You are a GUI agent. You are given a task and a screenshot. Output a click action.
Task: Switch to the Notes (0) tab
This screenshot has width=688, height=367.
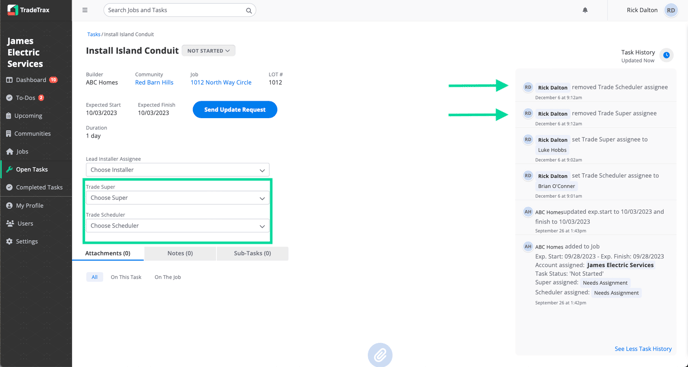click(x=180, y=253)
